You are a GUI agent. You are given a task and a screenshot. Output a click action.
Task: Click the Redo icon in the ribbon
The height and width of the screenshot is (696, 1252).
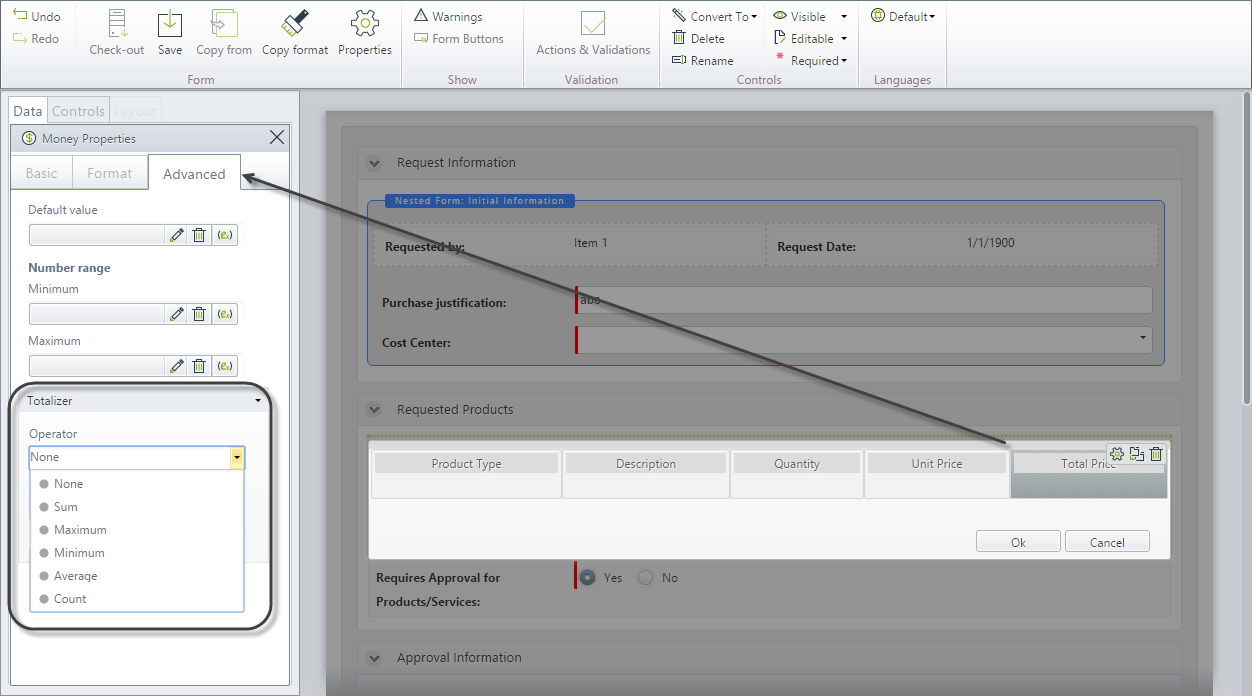pos(20,38)
